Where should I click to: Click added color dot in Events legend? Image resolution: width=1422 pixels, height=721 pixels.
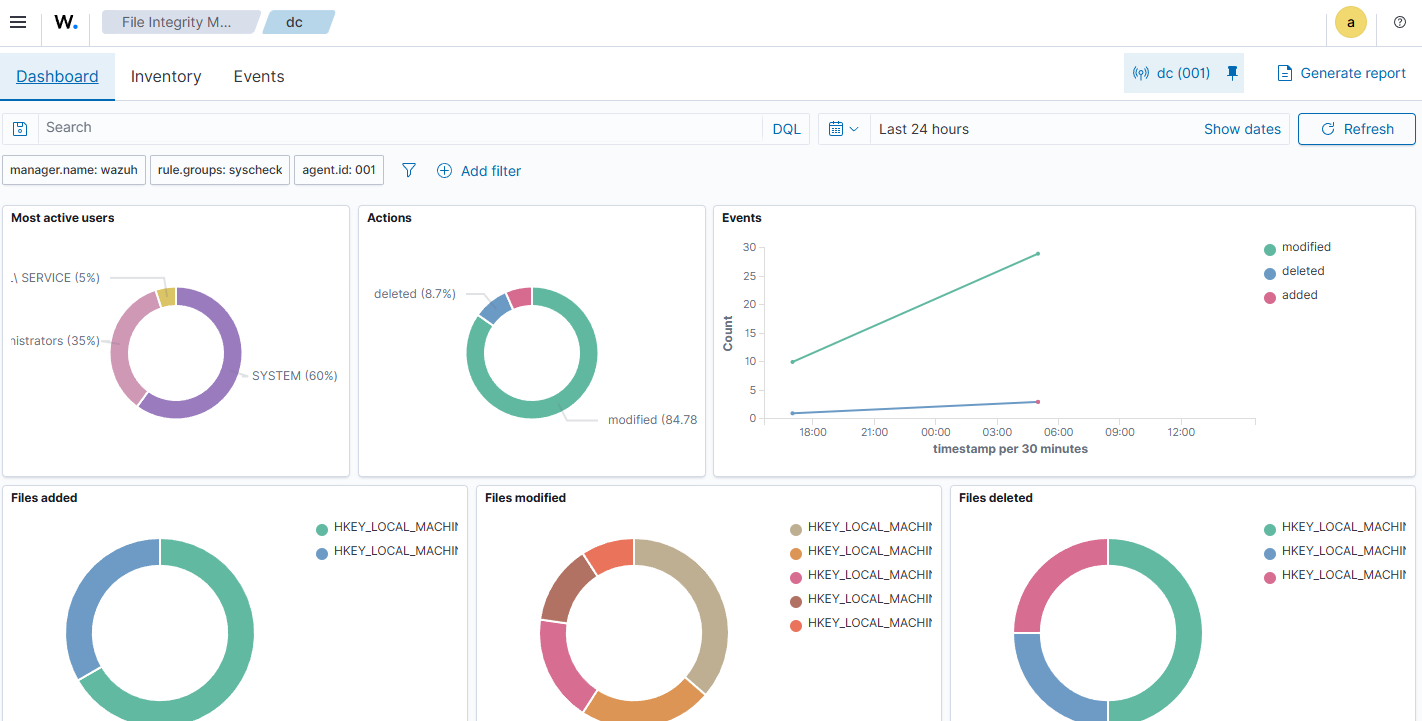pos(1270,297)
